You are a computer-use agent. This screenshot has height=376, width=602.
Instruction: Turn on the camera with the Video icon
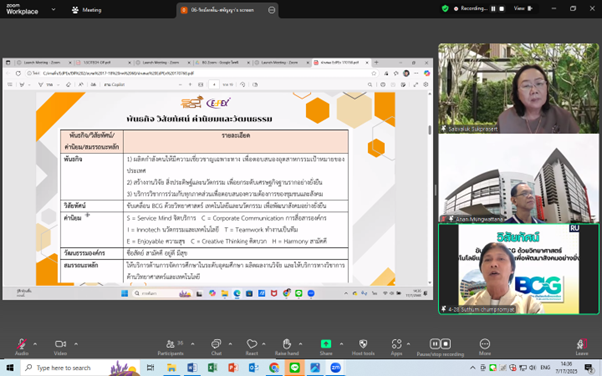pos(60,344)
